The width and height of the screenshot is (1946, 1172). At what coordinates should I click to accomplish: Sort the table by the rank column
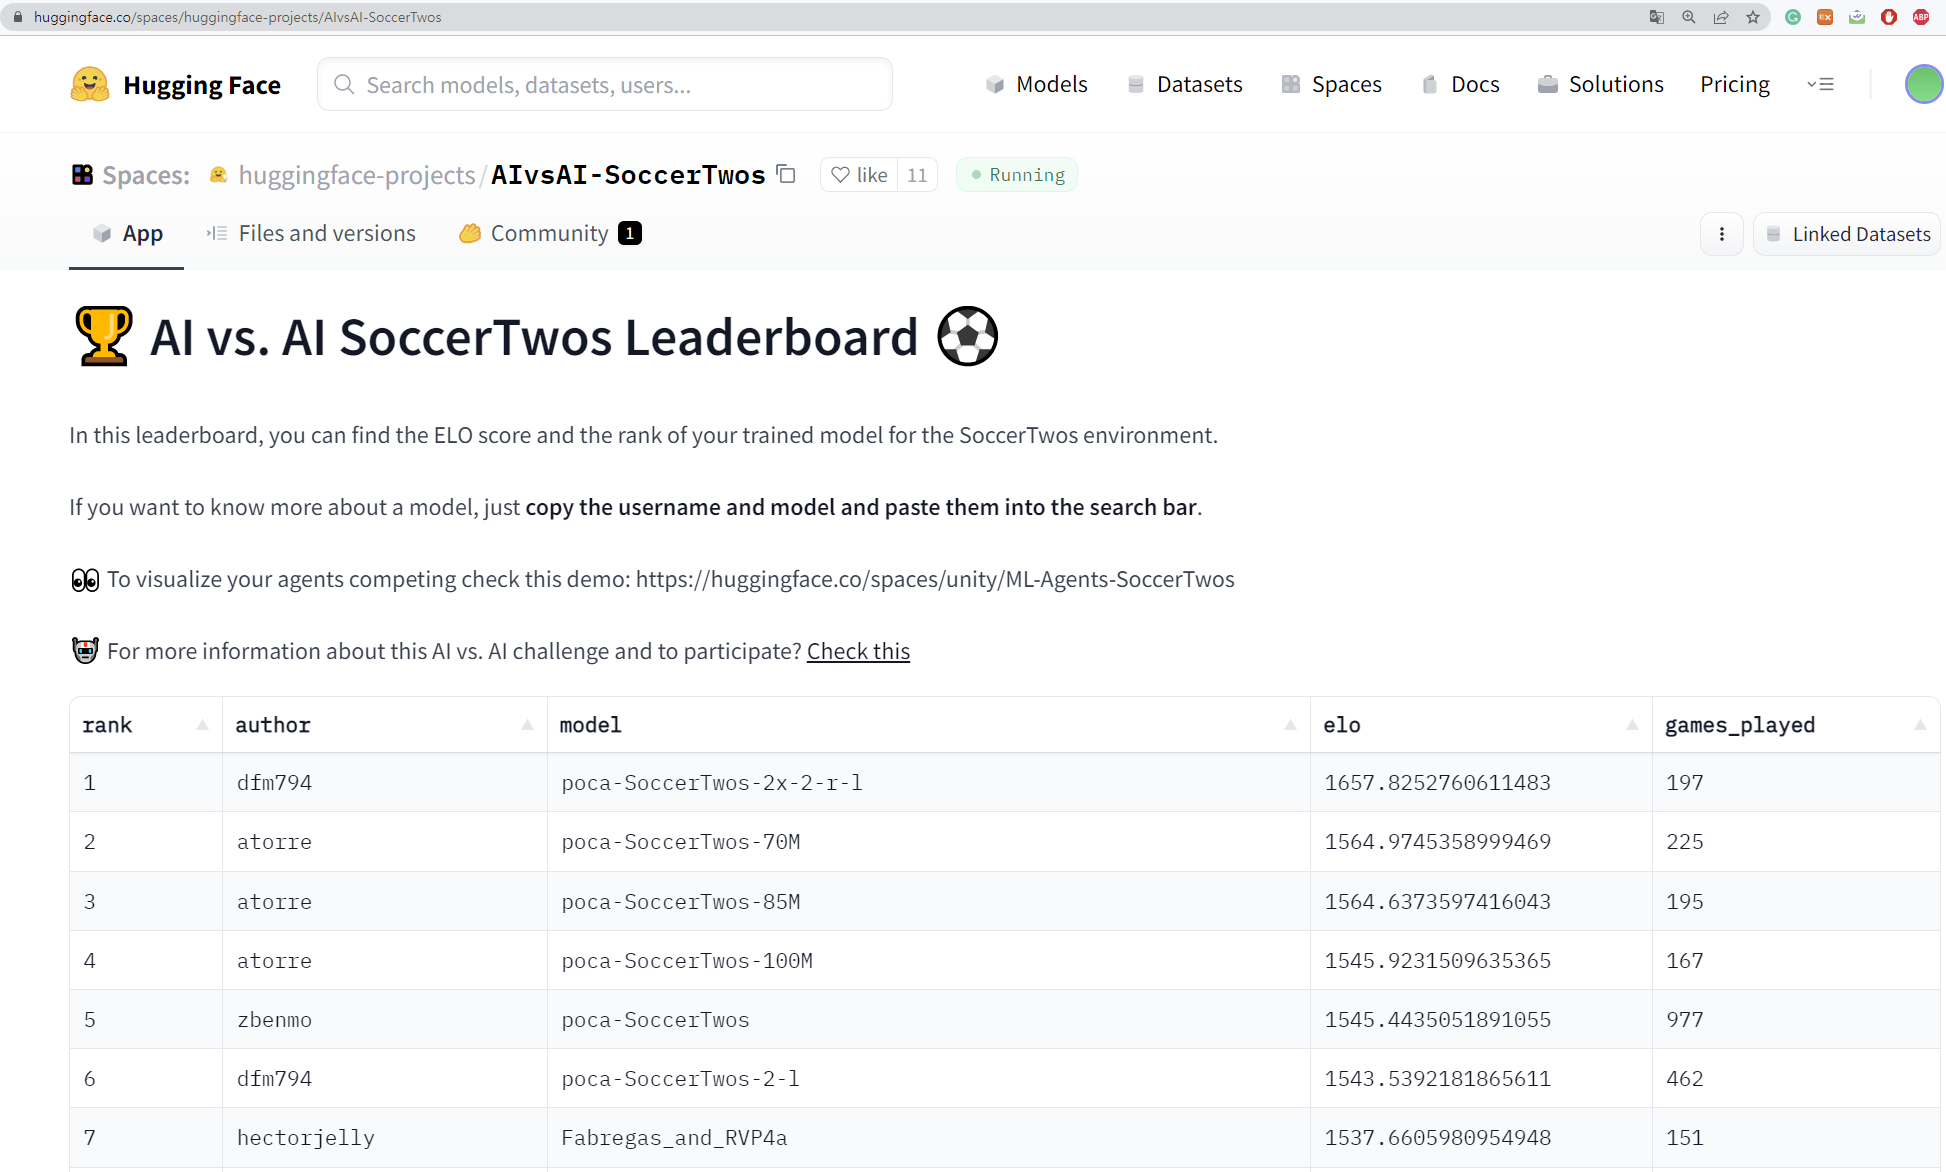(202, 725)
